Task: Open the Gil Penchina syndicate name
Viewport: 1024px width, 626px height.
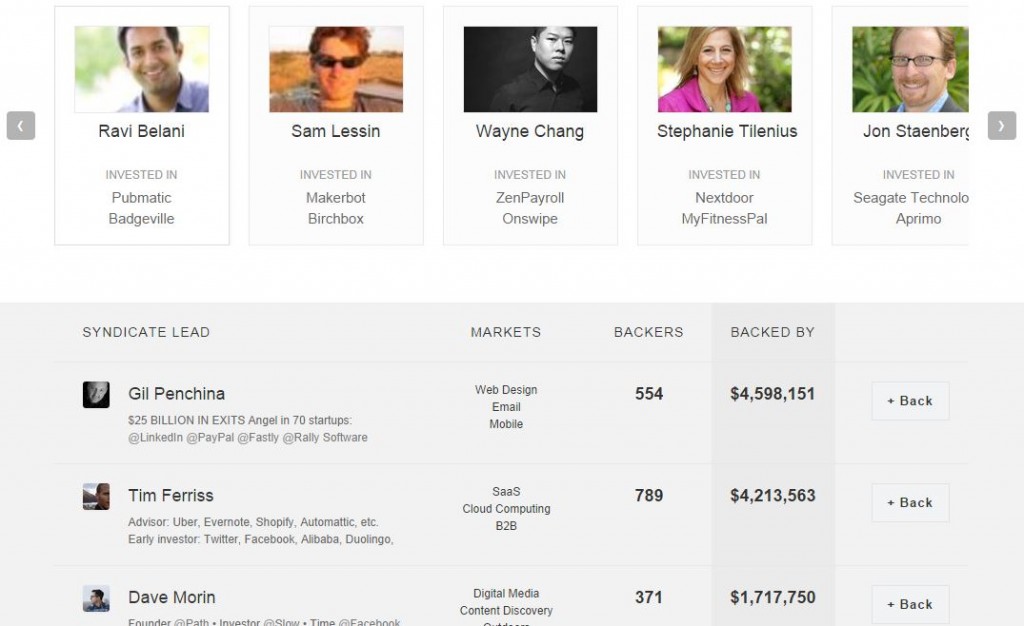Action: click(x=176, y=394)
